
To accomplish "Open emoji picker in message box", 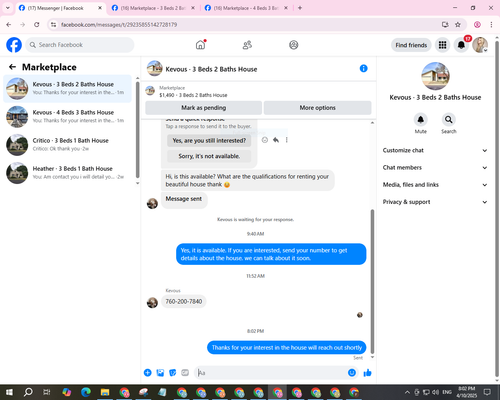I will point(352,373).
